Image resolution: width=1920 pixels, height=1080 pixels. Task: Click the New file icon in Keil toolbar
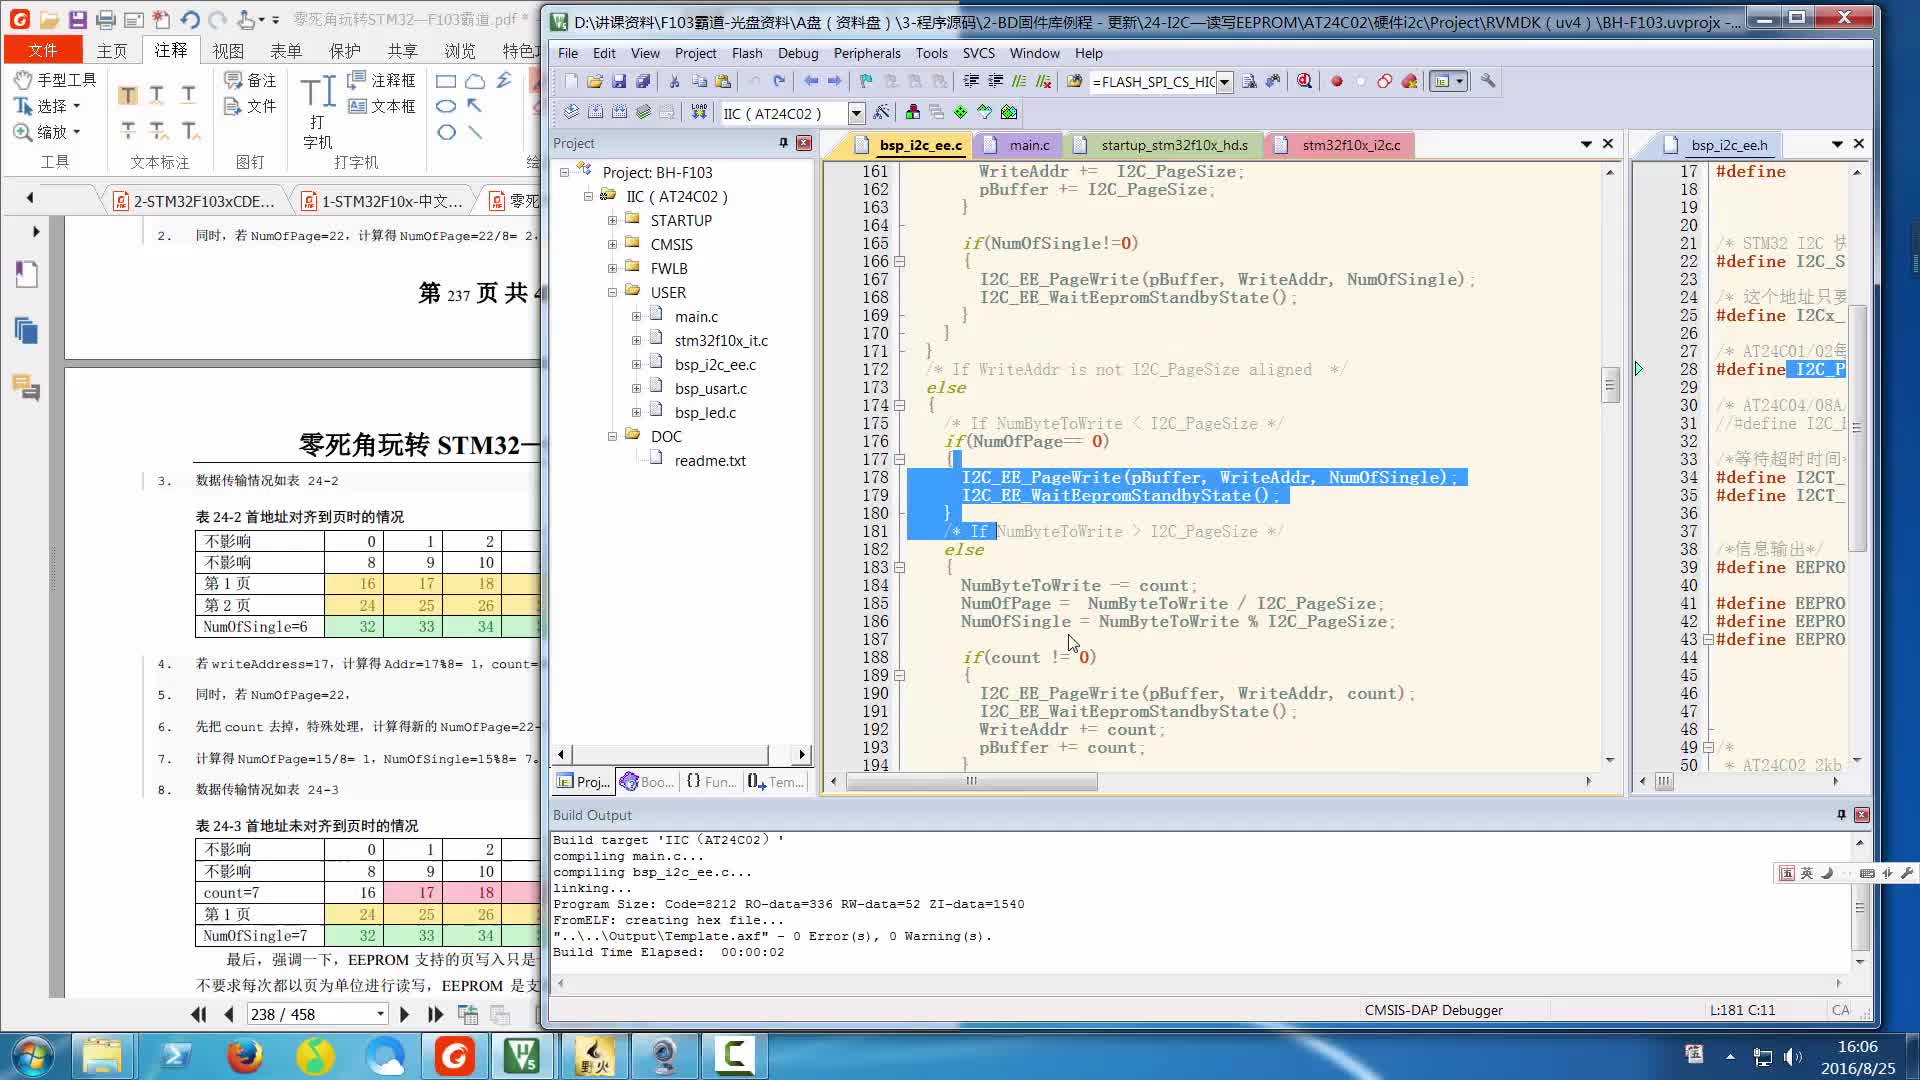571,82
